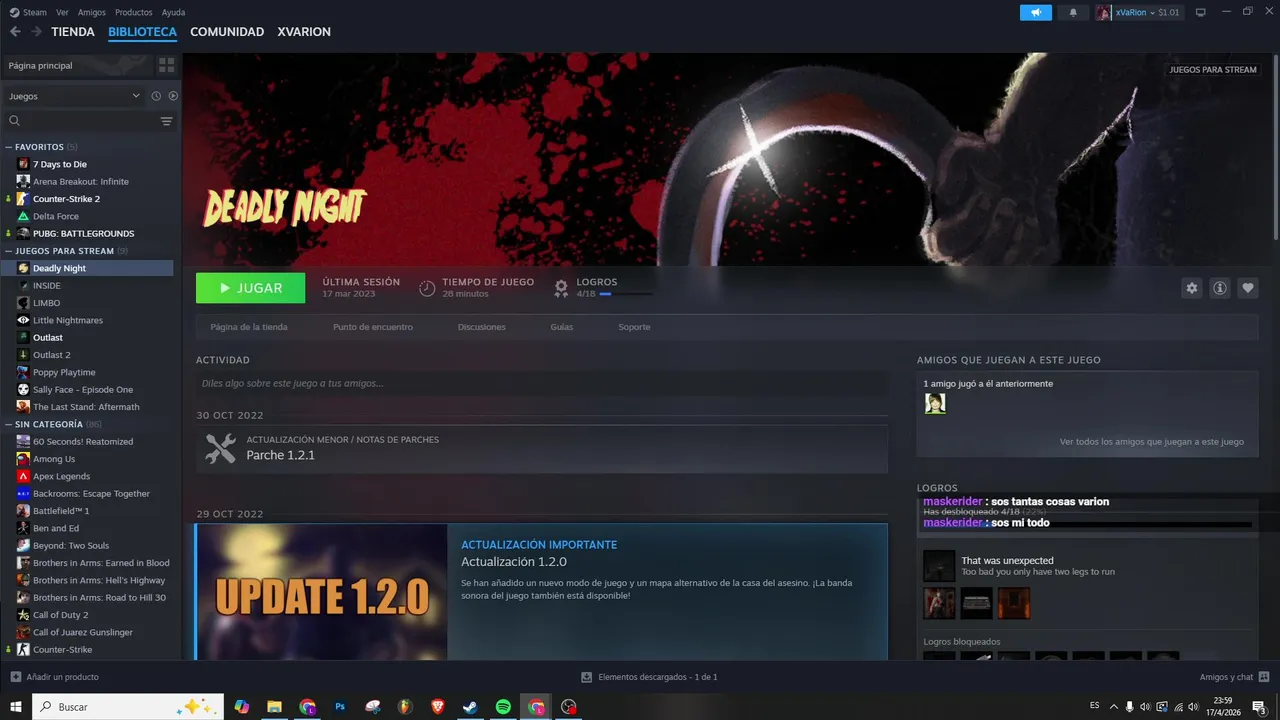
Task: Open Parche 1.2.1 patch notes
Action: [x=542, y=449]
